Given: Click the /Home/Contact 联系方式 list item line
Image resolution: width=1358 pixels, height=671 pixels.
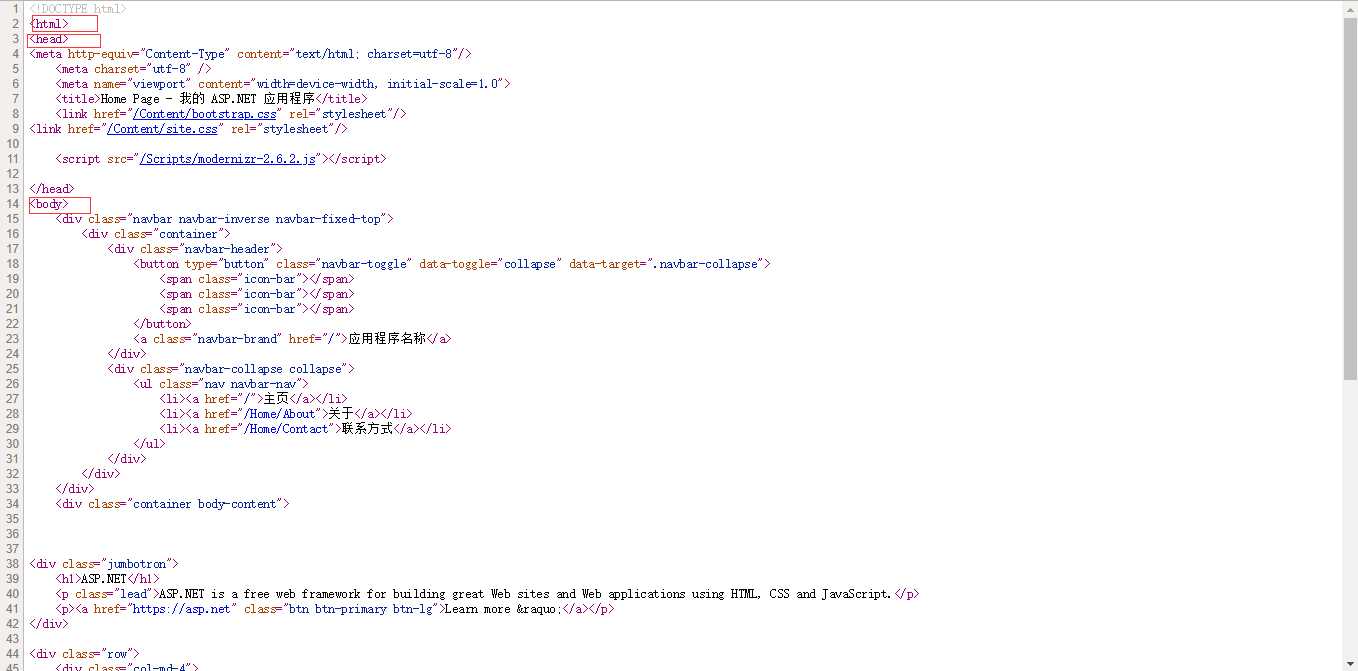Looking at the screenshot, I should point(305,429).
